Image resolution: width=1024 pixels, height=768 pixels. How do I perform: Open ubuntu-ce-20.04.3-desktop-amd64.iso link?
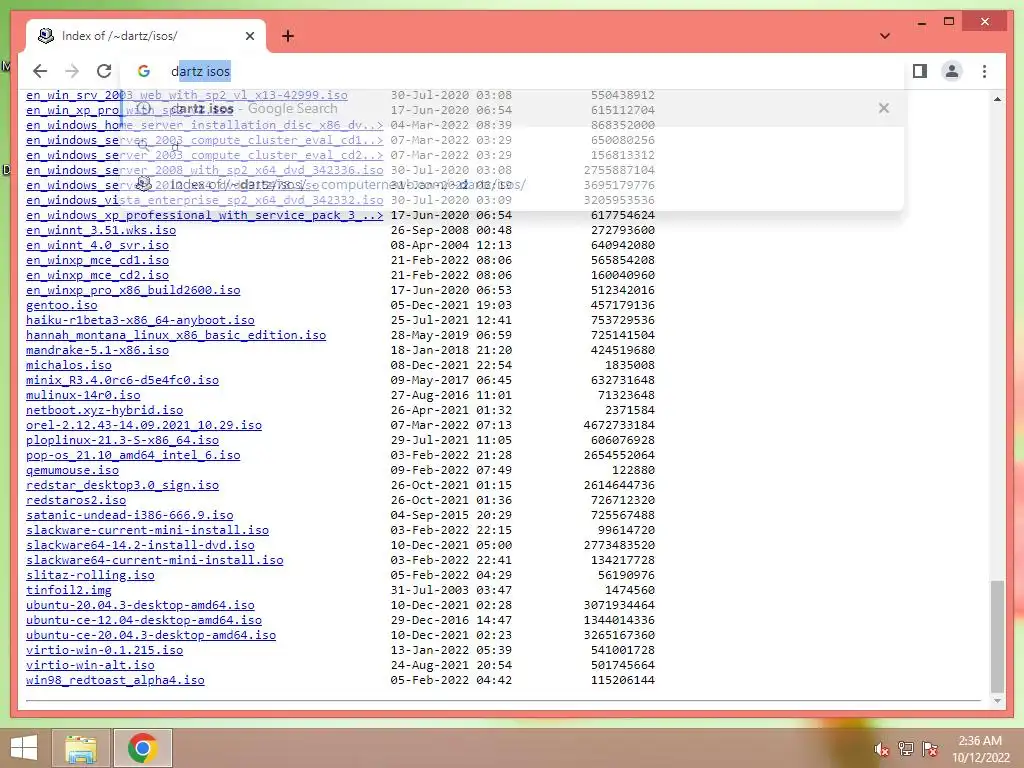[151, 635]
